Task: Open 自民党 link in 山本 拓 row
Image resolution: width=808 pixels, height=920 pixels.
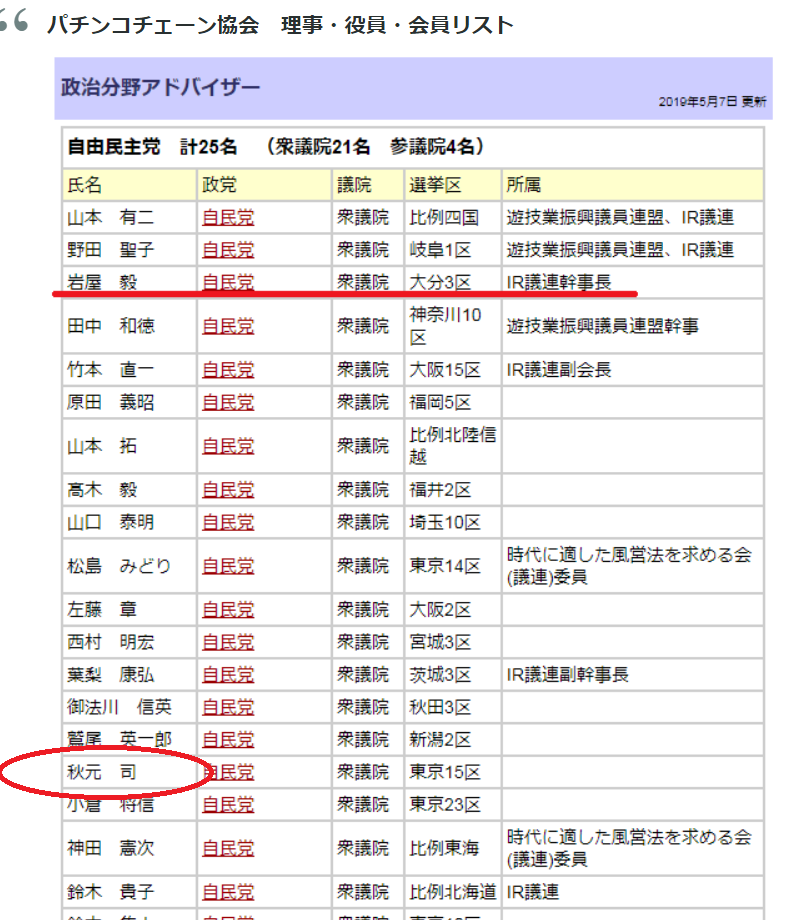Action: click(x=228, y=446)
